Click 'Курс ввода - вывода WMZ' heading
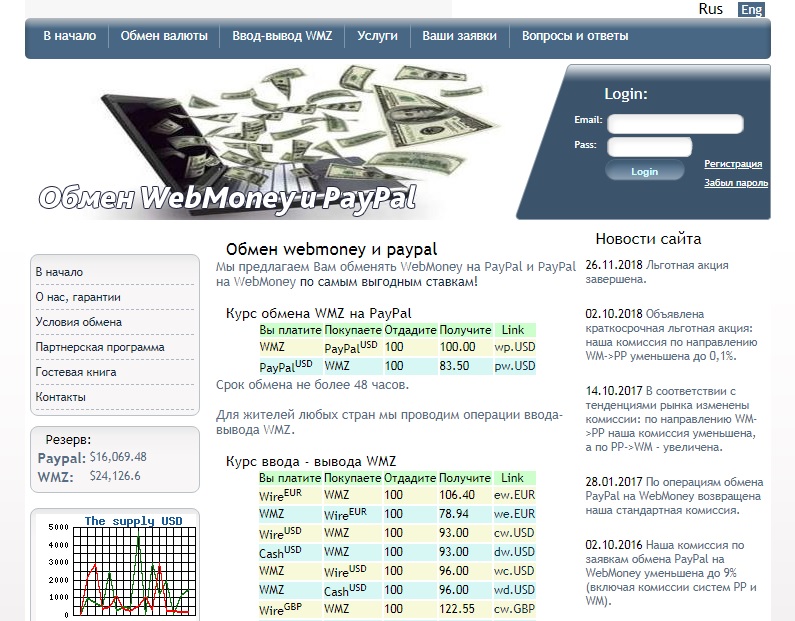Image resolution: width=795 pixels, height=621 pixels. point(311,461)
